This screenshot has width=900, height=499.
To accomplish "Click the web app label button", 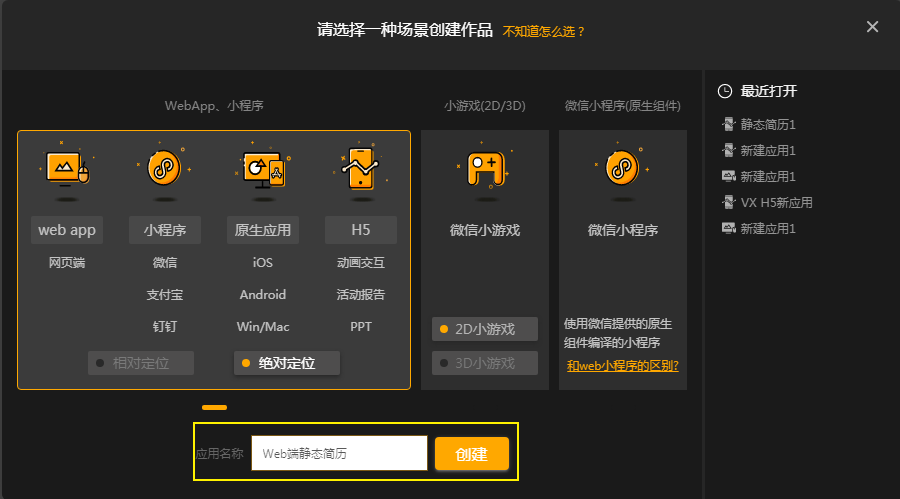I will point(67,230).
